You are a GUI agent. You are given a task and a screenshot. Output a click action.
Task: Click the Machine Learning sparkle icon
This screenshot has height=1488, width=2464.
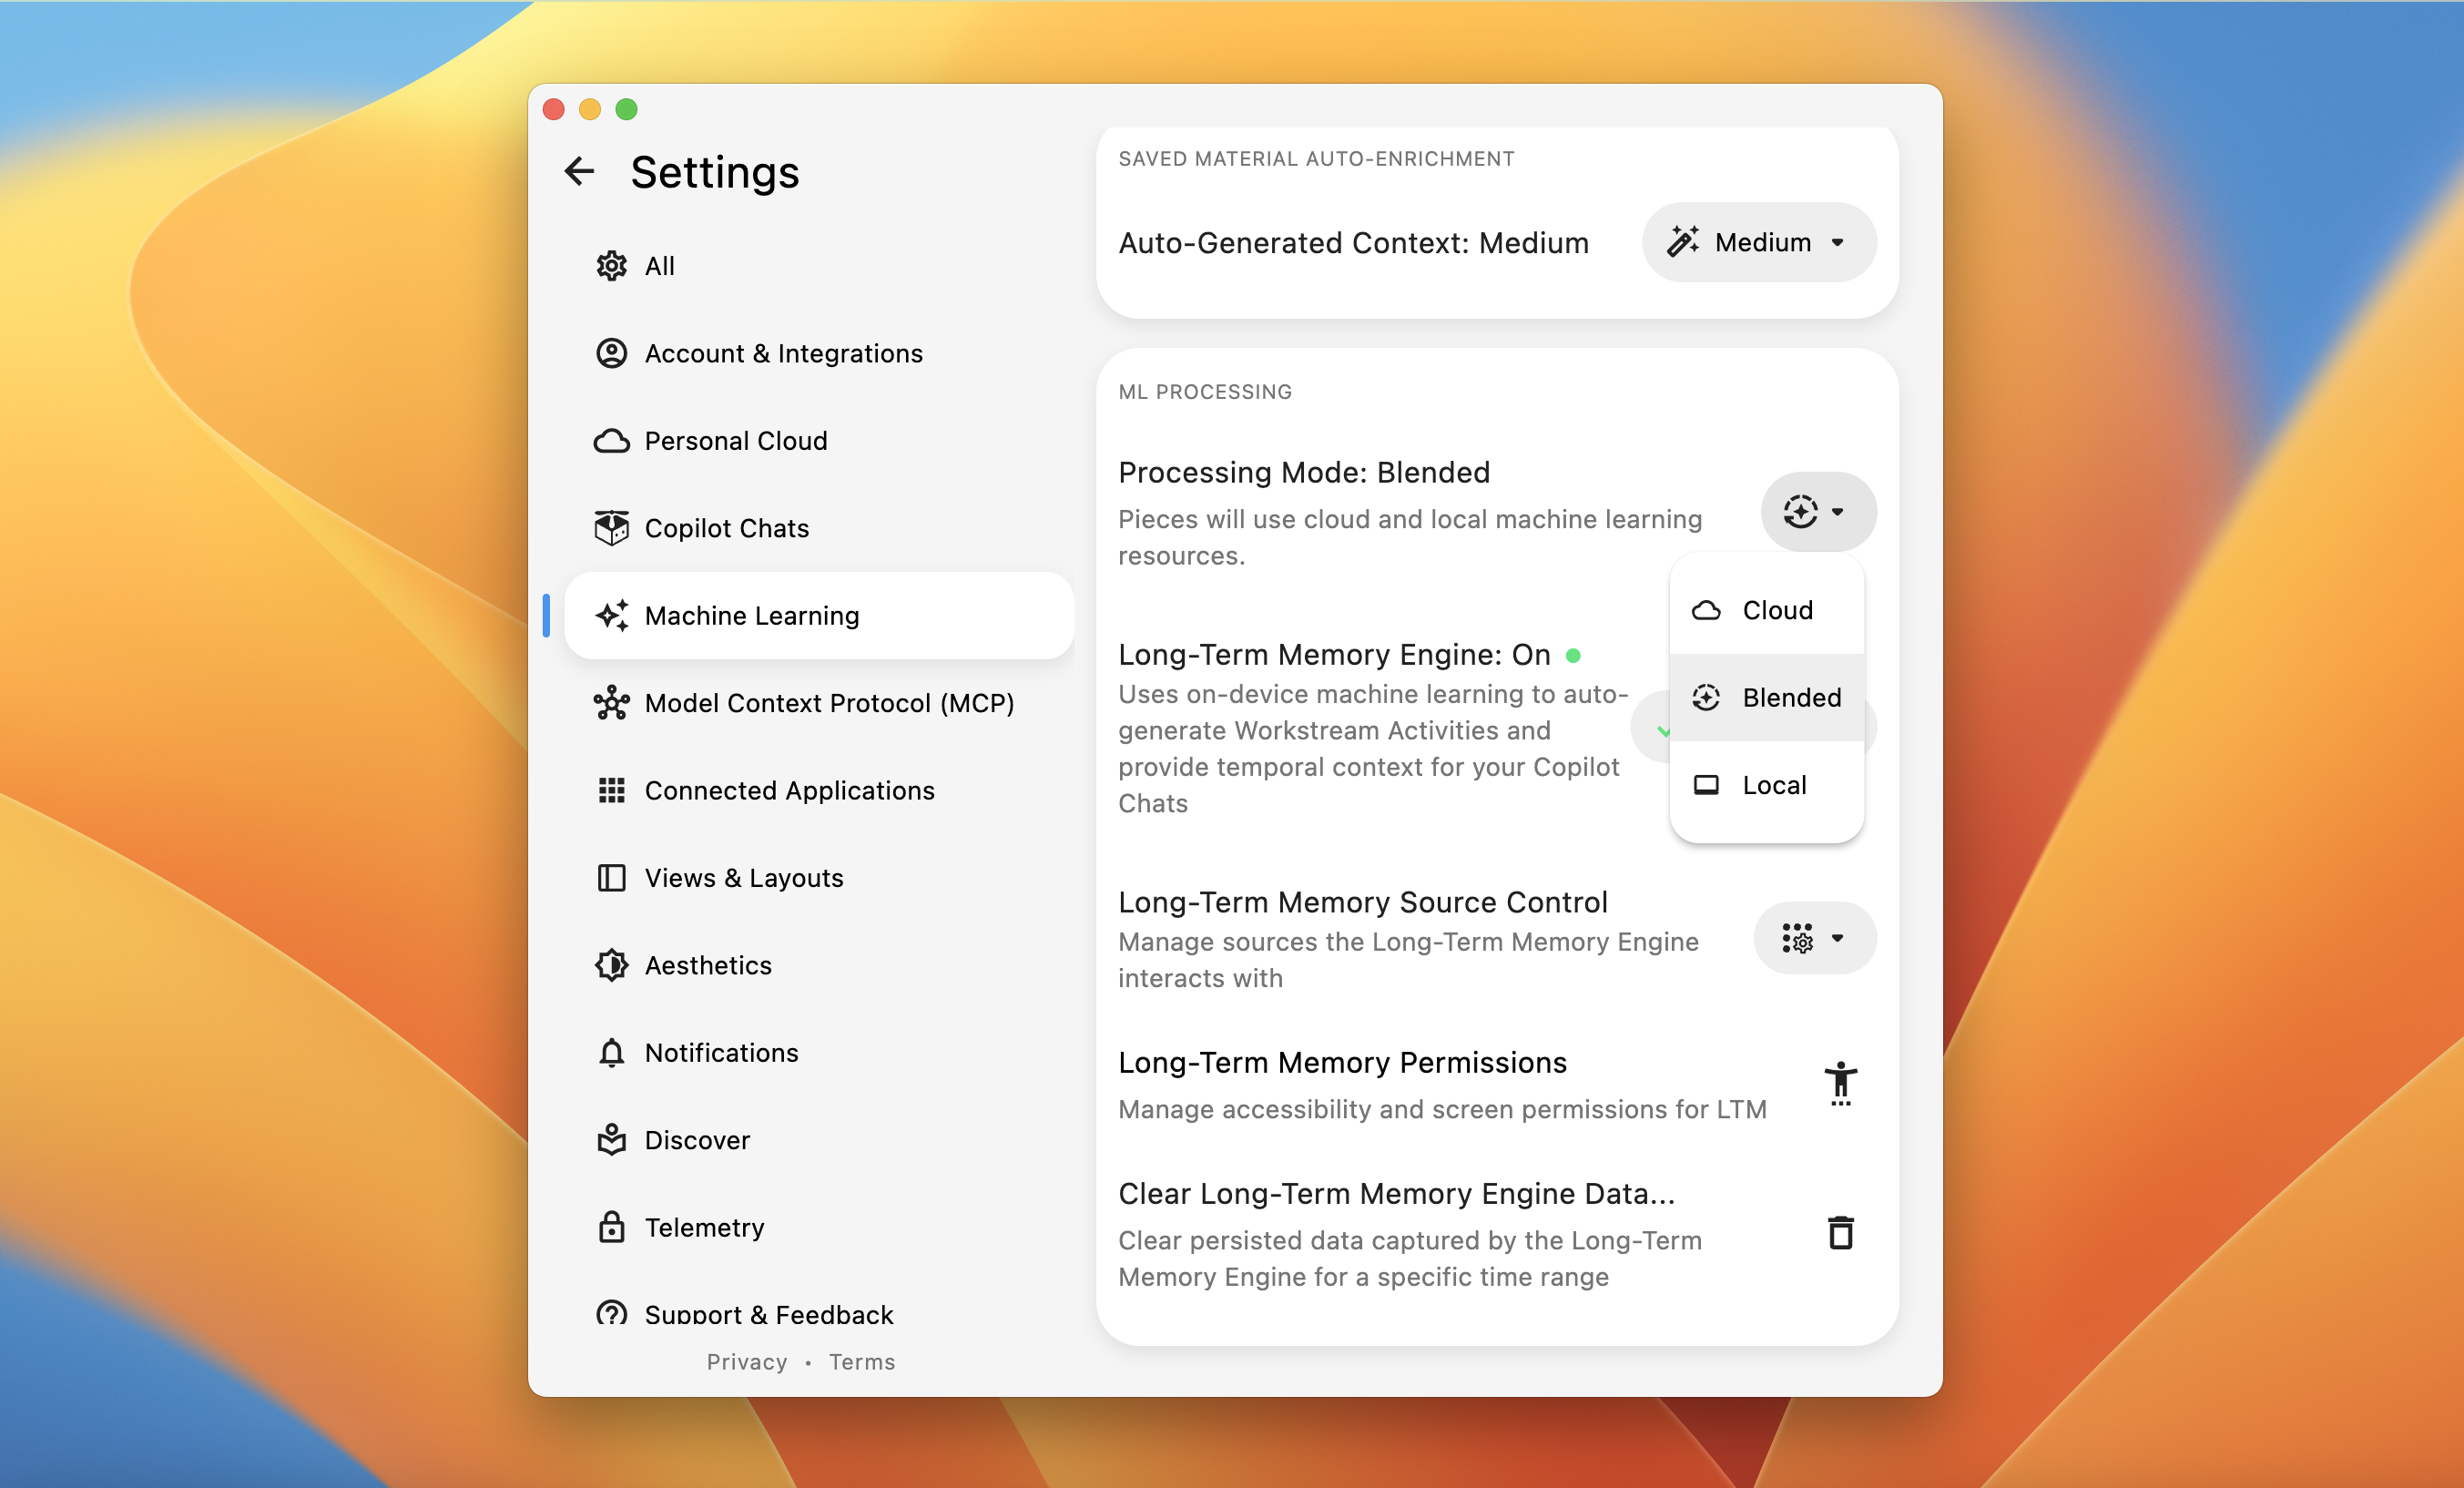pos(611,616)
